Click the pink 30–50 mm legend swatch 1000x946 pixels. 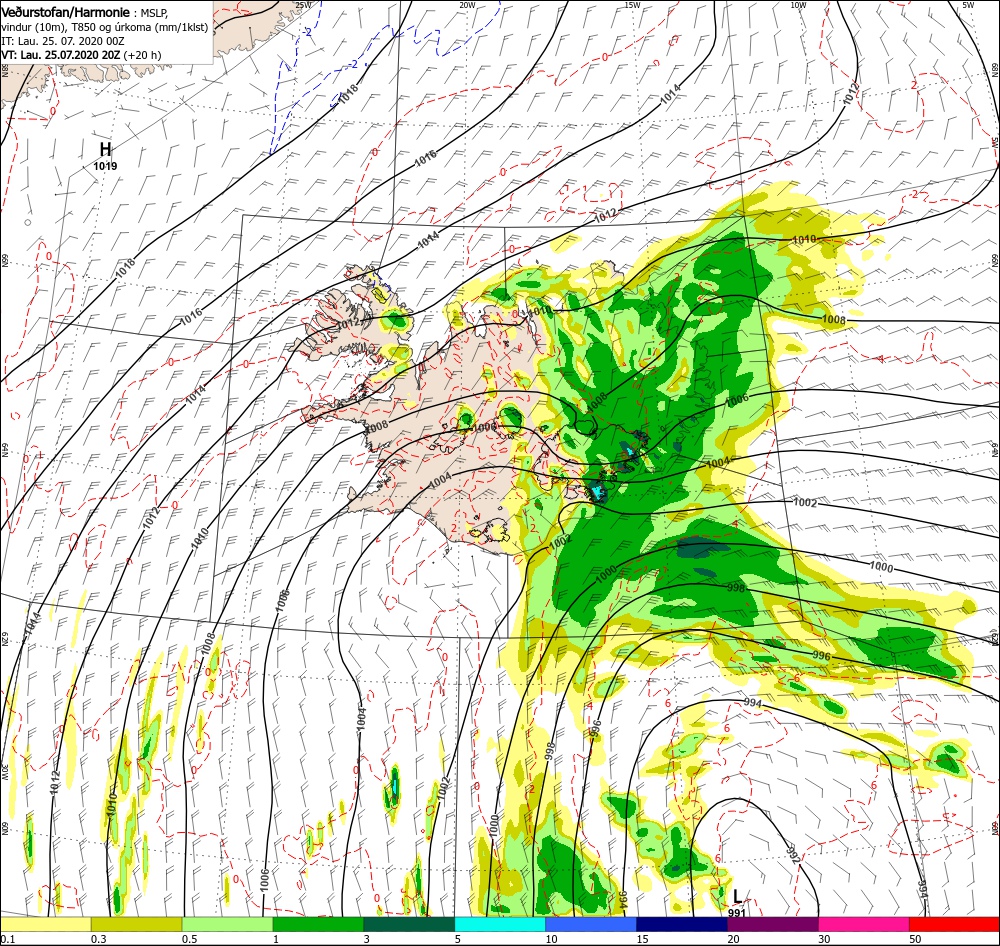(x=864, y=924)
